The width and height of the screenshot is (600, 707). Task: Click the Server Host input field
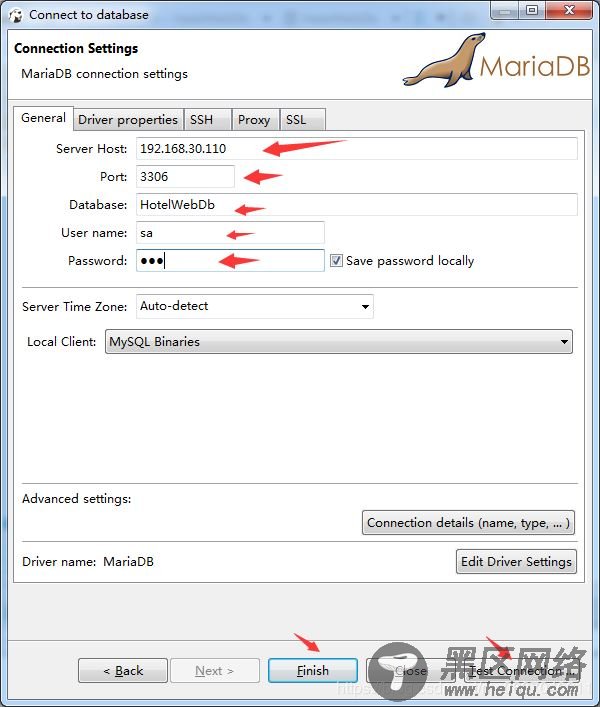(x=357, y=149)
